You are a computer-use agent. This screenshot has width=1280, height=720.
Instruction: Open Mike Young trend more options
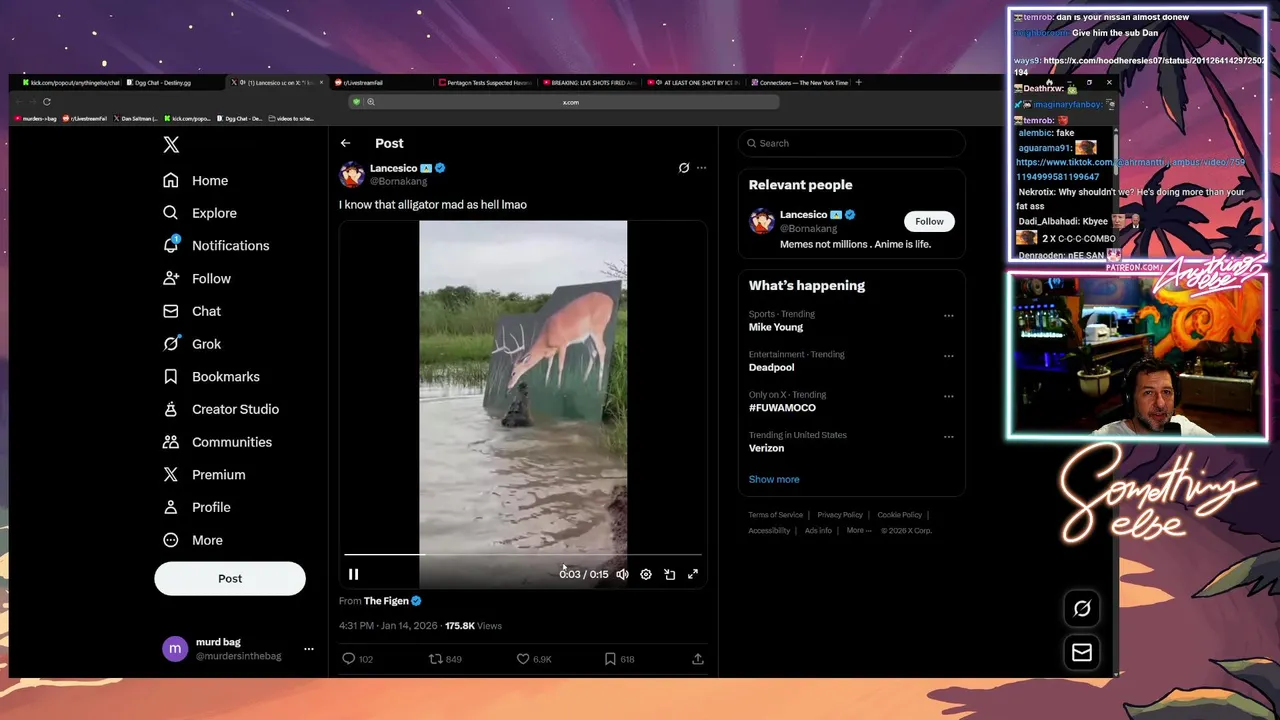point(948,316)
